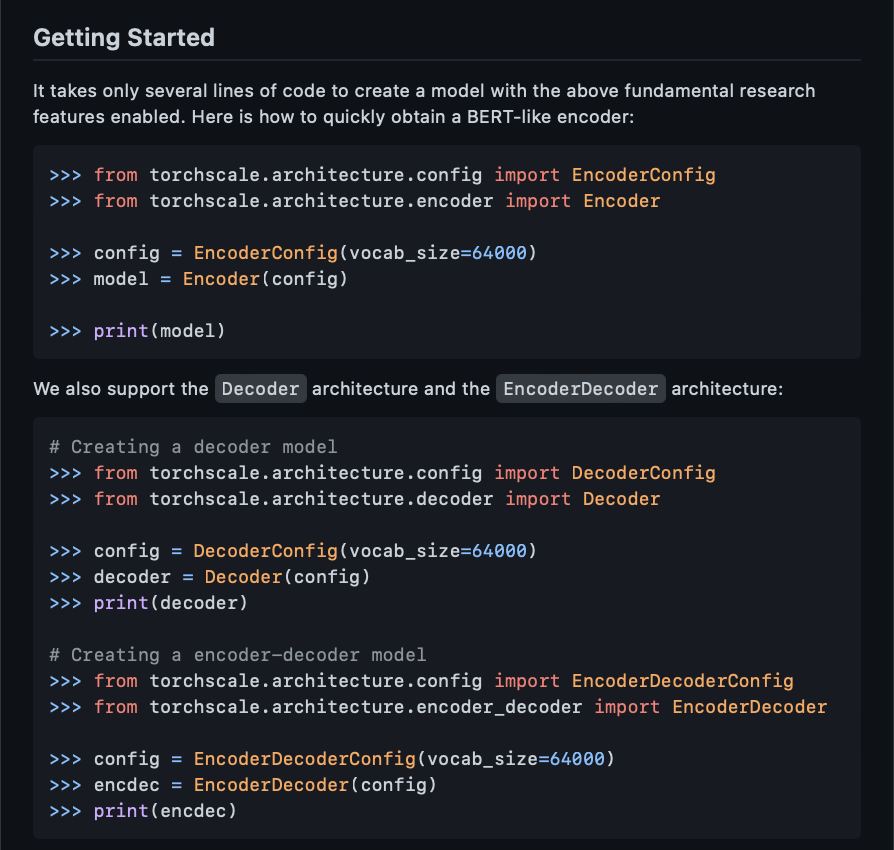Click the EncoderDecoder inline code label
This screenshot has width=894, height=850.
(x=580, y=389)
